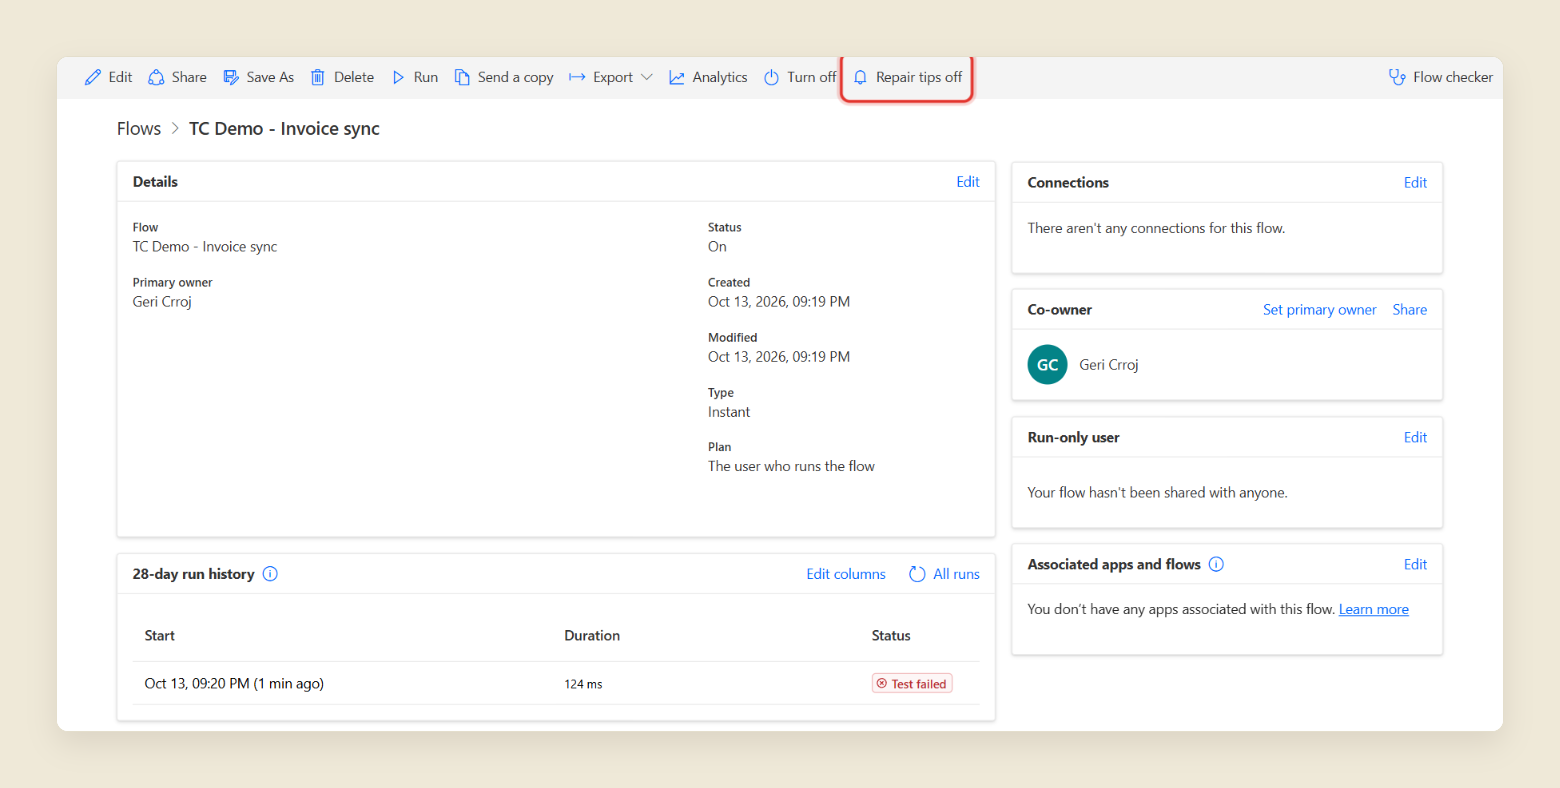This screenshot has width=1560, height=788.
Task: Open the Oct 13, 09:20 PM run row
Action: (x=556, y=683)
